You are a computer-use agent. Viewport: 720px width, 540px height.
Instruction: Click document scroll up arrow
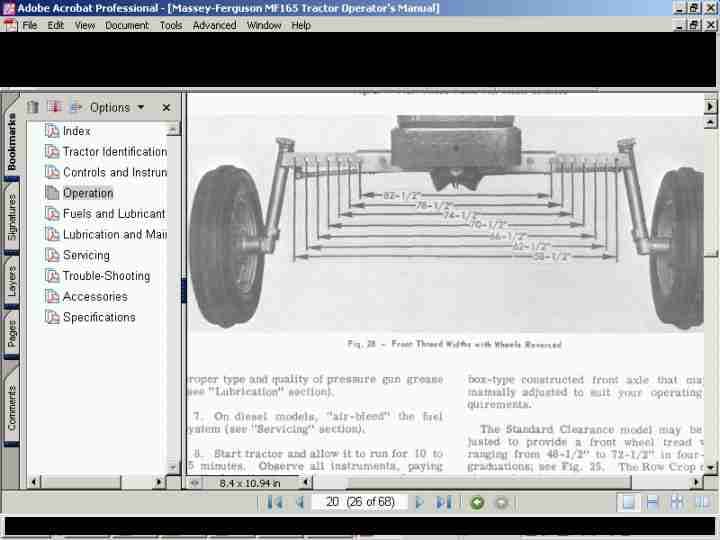click(710, 122)
